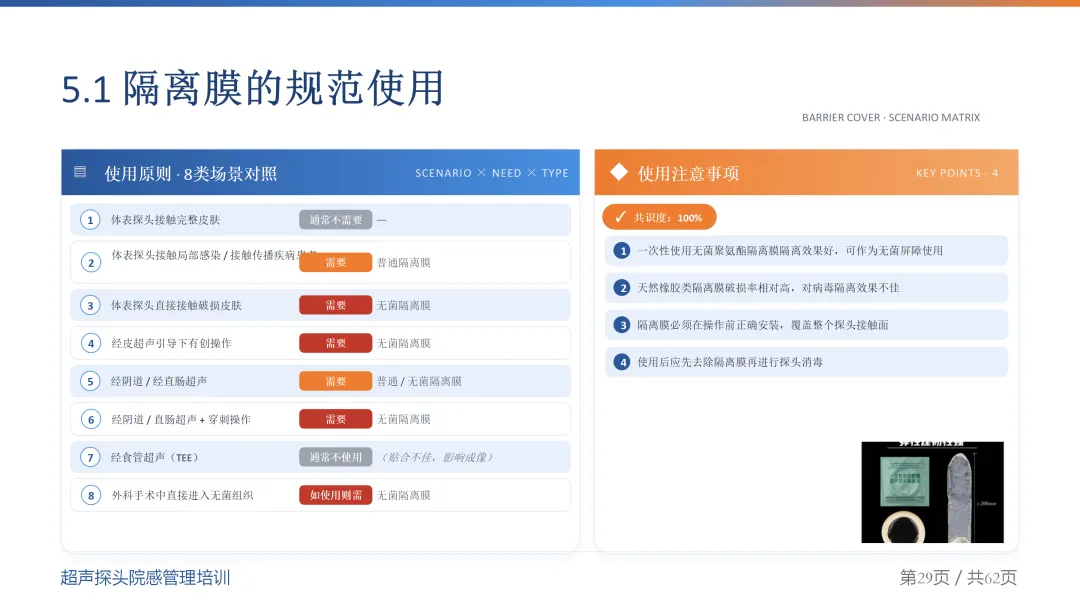Click the note 使用后应先去除隔离膜再进行探头消毒

point(729,362)
